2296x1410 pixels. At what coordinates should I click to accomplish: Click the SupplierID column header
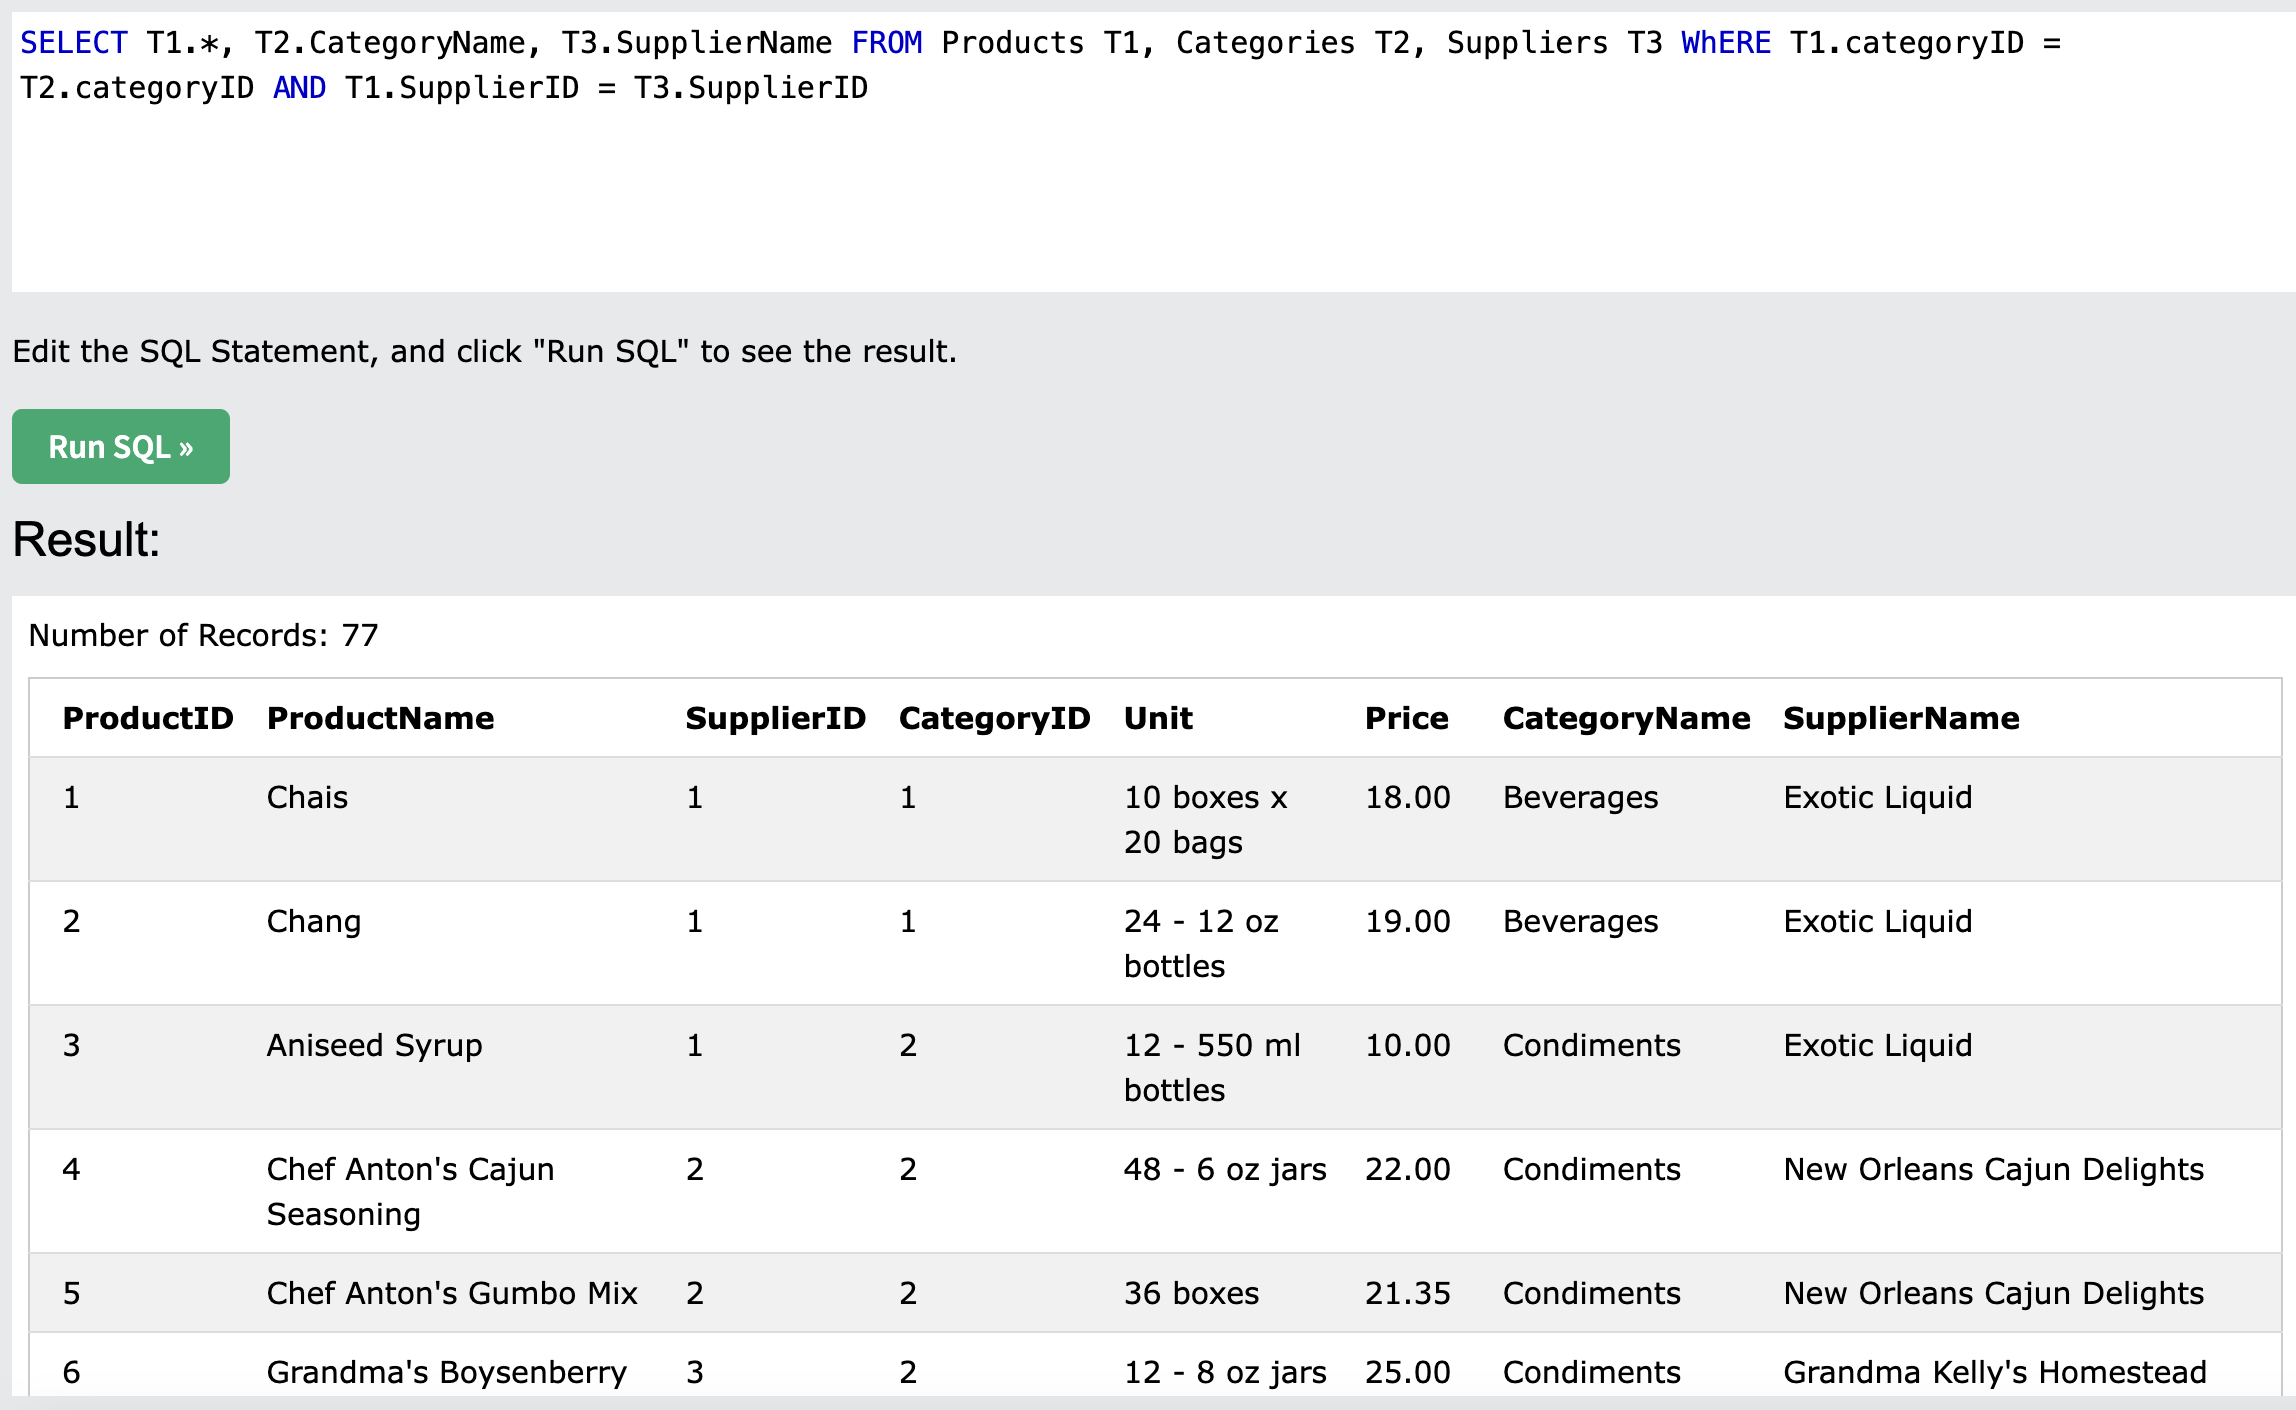click(775, 718)
